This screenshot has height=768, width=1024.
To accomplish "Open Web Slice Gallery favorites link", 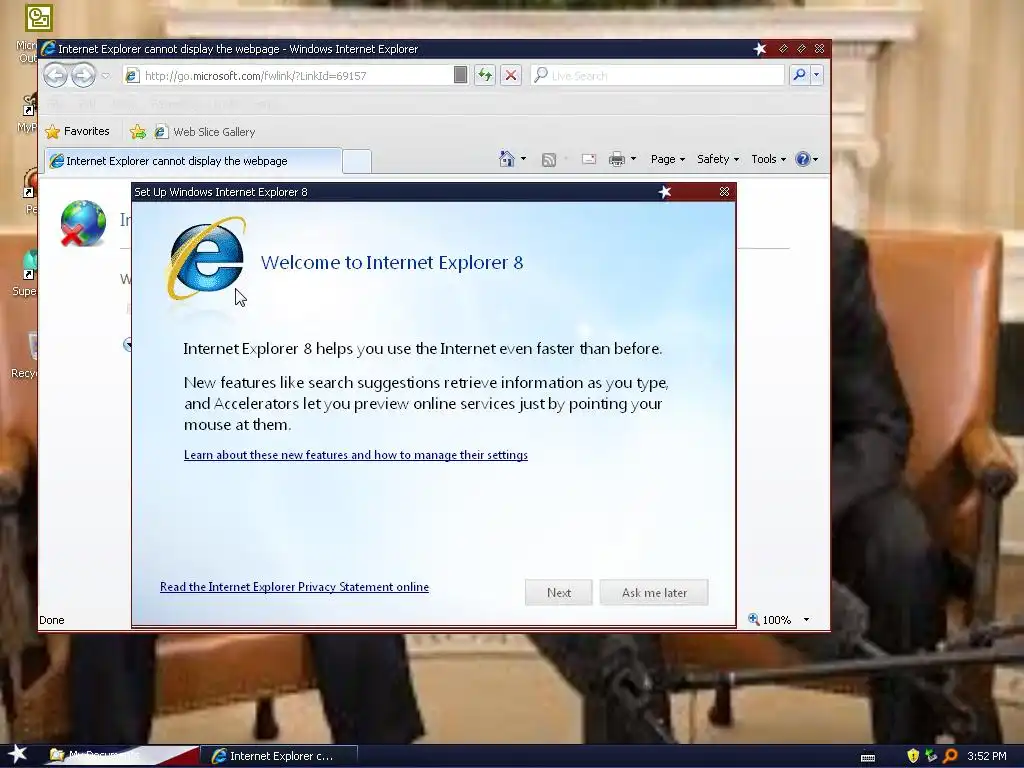I will tap(204, 132).
